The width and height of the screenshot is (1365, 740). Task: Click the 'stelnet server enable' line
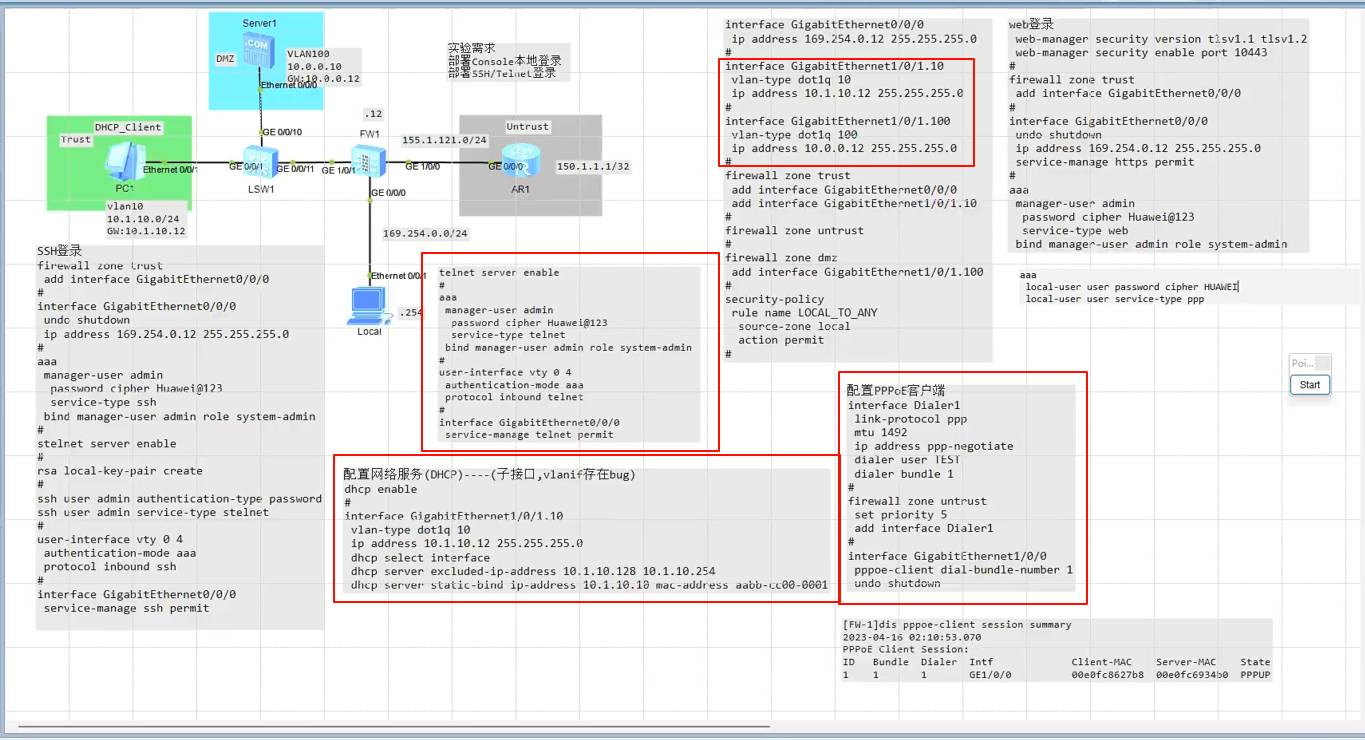click(107, 444)
